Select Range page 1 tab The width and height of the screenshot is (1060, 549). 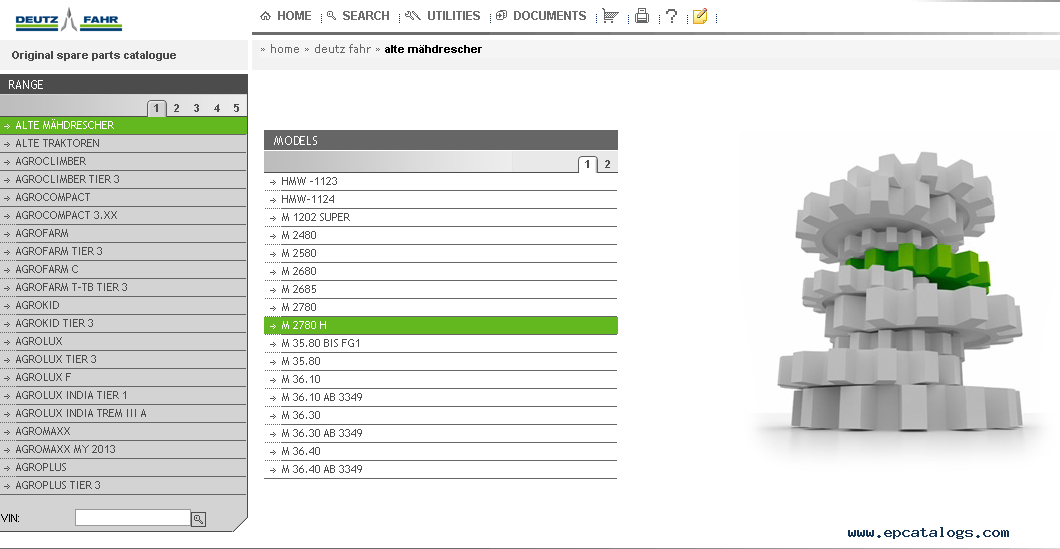[156, 108]
